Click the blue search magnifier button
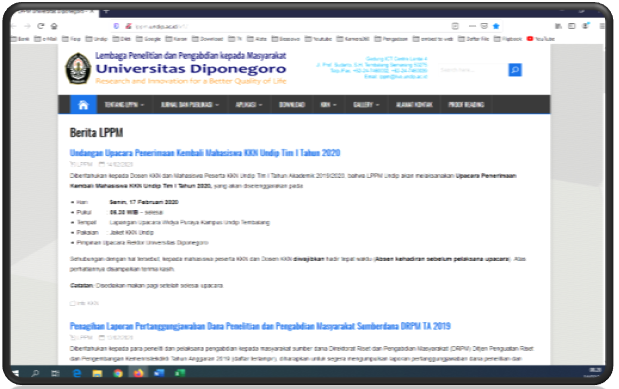Screen dimensions: 619x389 click(x=515, y=70)
